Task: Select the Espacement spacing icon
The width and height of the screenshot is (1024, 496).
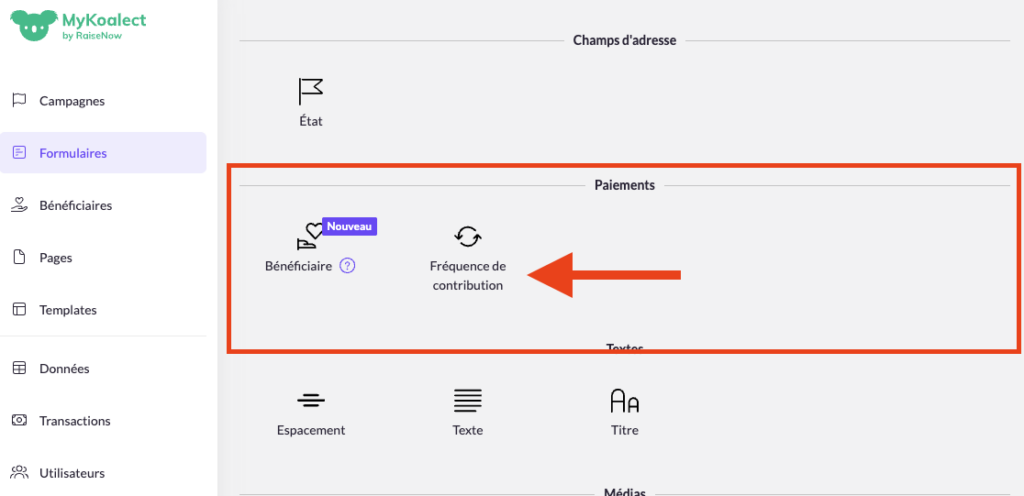Action: point(311,401)
